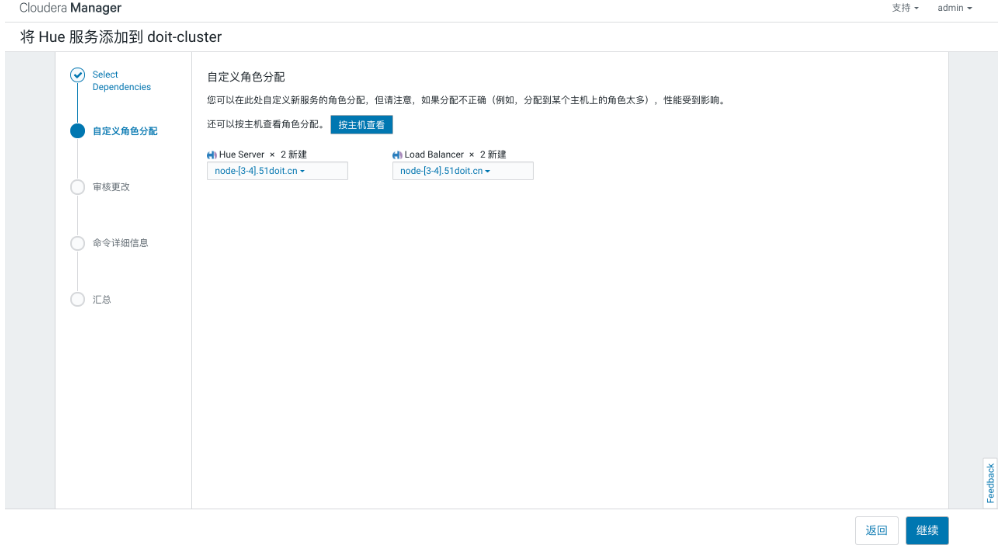
Task: Go to Select Dependencies step
Action: [x=121, y=81]
